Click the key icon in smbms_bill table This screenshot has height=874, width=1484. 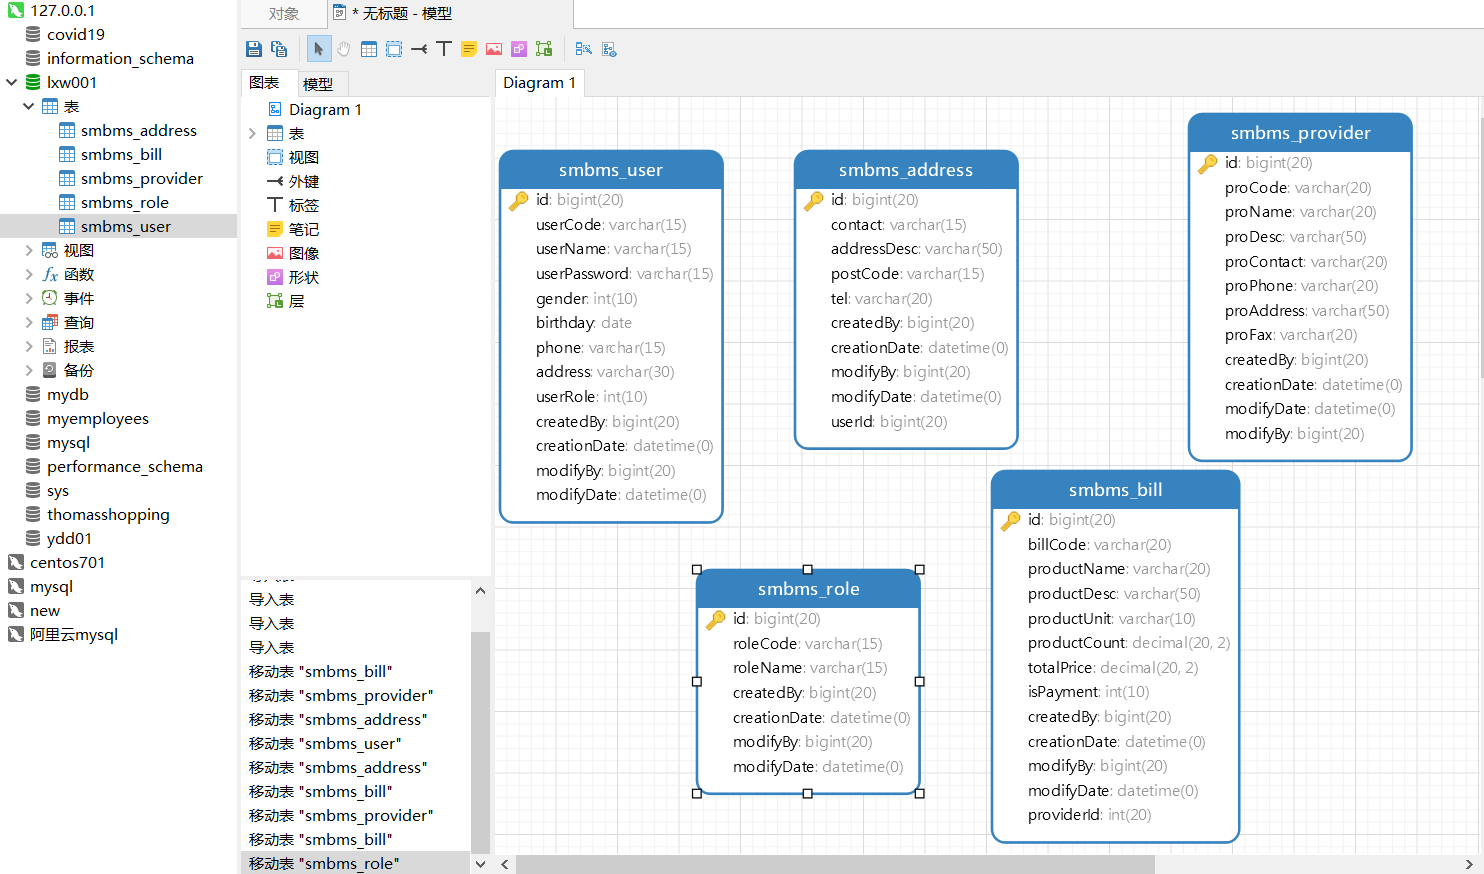pos(1011,520)
